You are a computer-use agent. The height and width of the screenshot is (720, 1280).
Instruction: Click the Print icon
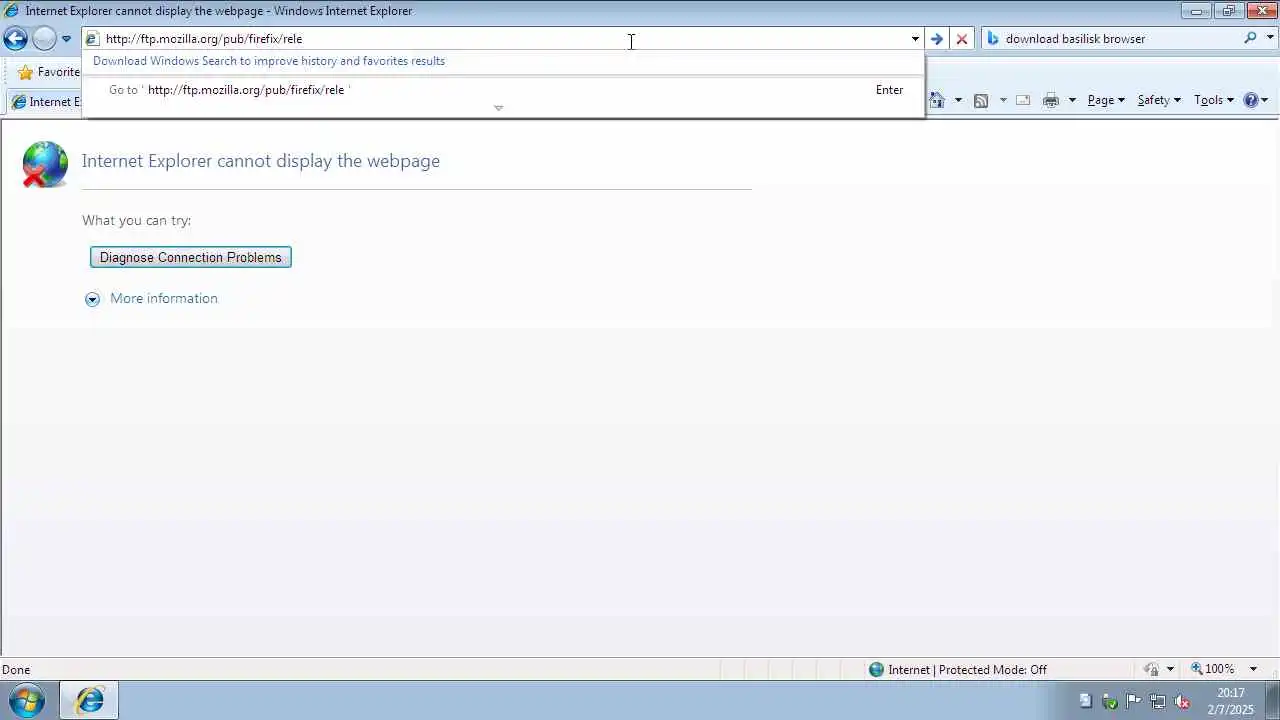(x=1050, y=100)
